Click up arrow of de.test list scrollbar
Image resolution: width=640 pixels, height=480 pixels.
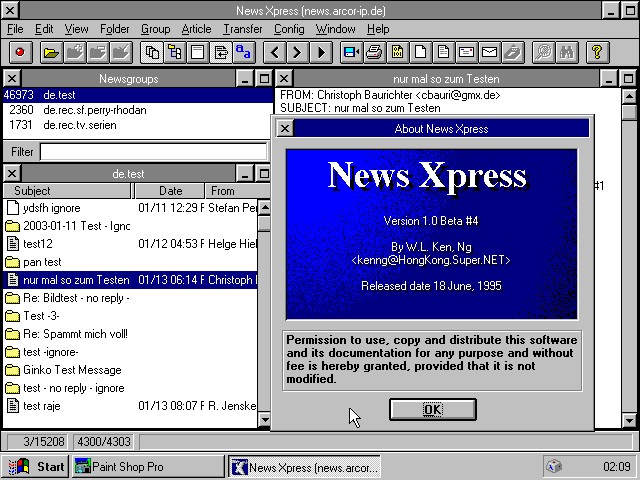tap(264, 208)
